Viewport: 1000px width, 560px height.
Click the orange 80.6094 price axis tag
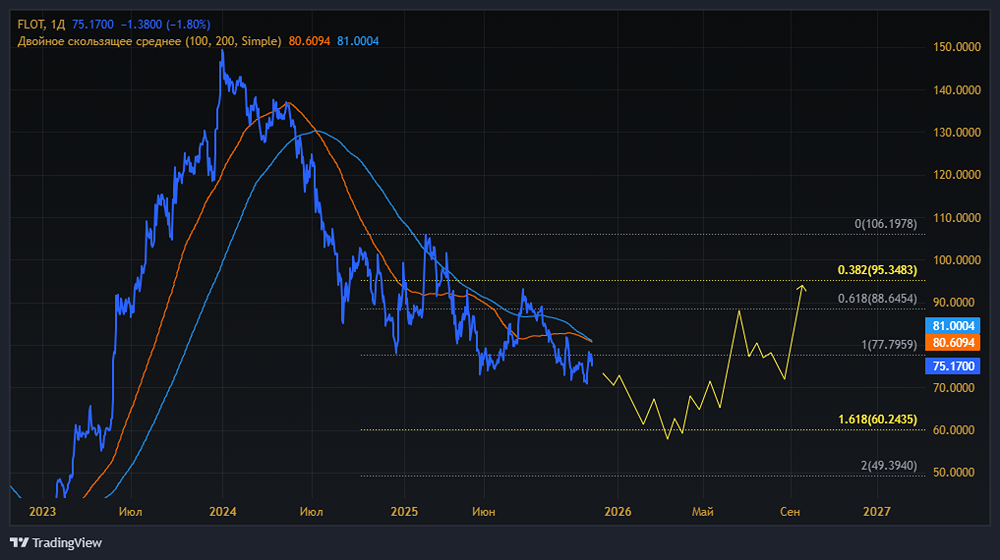click(x=953, y=343)
